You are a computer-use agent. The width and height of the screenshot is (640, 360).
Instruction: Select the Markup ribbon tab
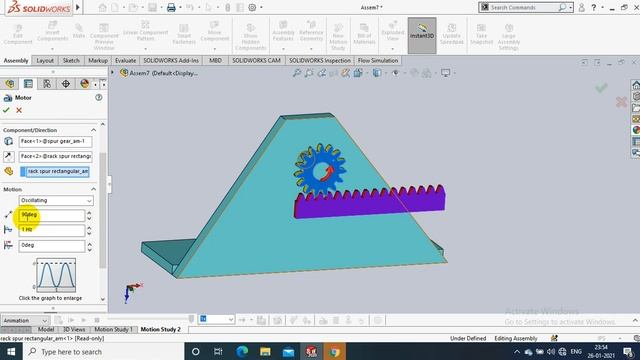98,60
